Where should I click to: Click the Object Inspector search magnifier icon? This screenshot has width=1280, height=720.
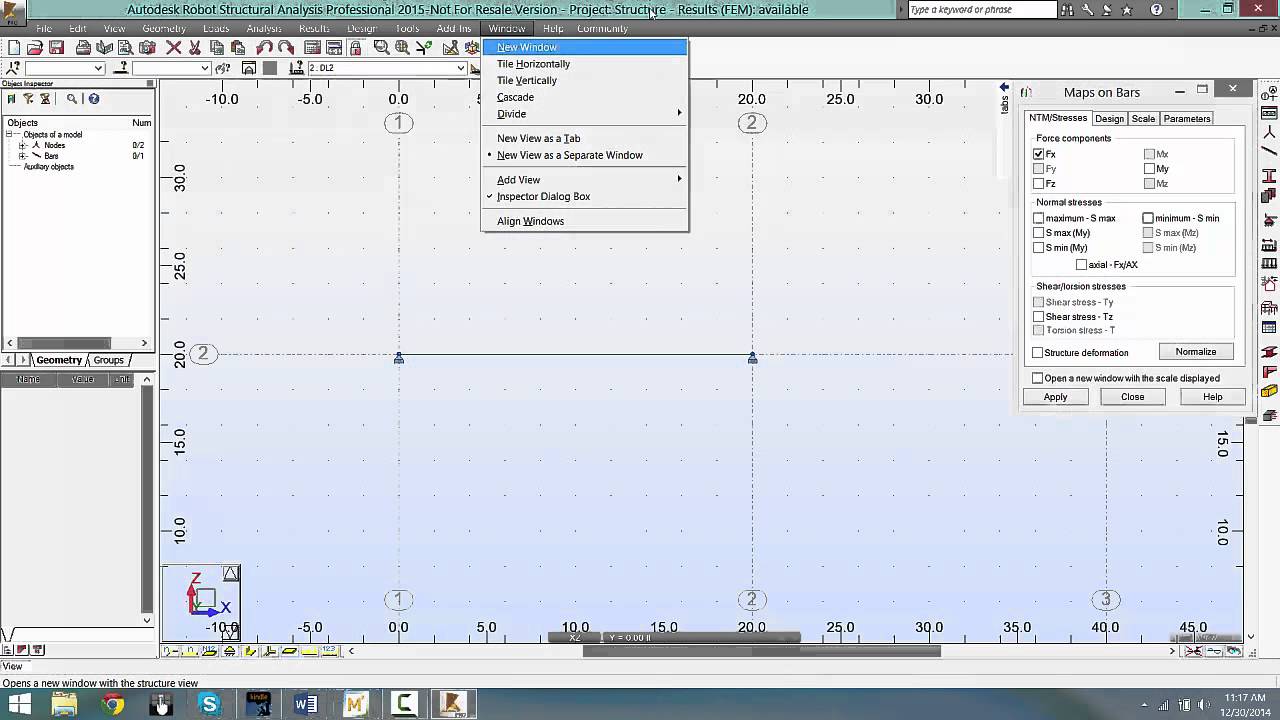tap(72, 99)
